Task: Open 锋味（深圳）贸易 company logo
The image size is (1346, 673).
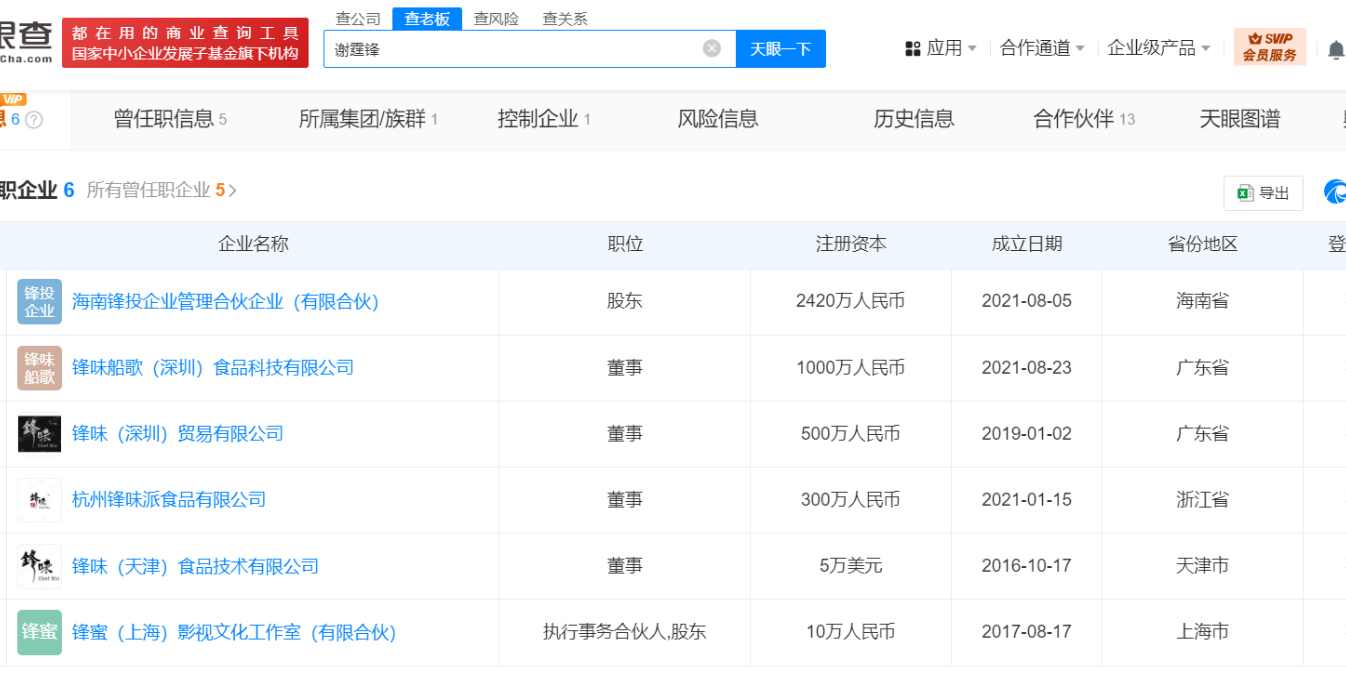Action: click(x=39, y=433)
